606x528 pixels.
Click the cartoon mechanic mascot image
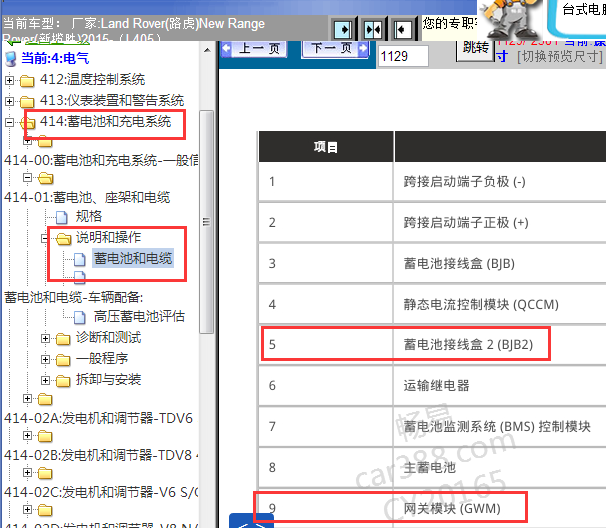pos(512,19)
